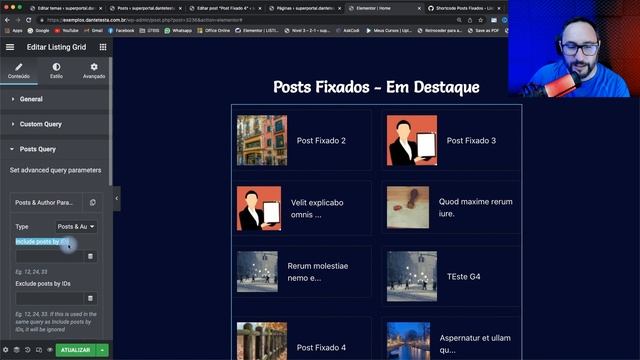This screenshot has width=640, height=360.
Task: Click the TEste G4 title
Action: click(x=464, y=277)
